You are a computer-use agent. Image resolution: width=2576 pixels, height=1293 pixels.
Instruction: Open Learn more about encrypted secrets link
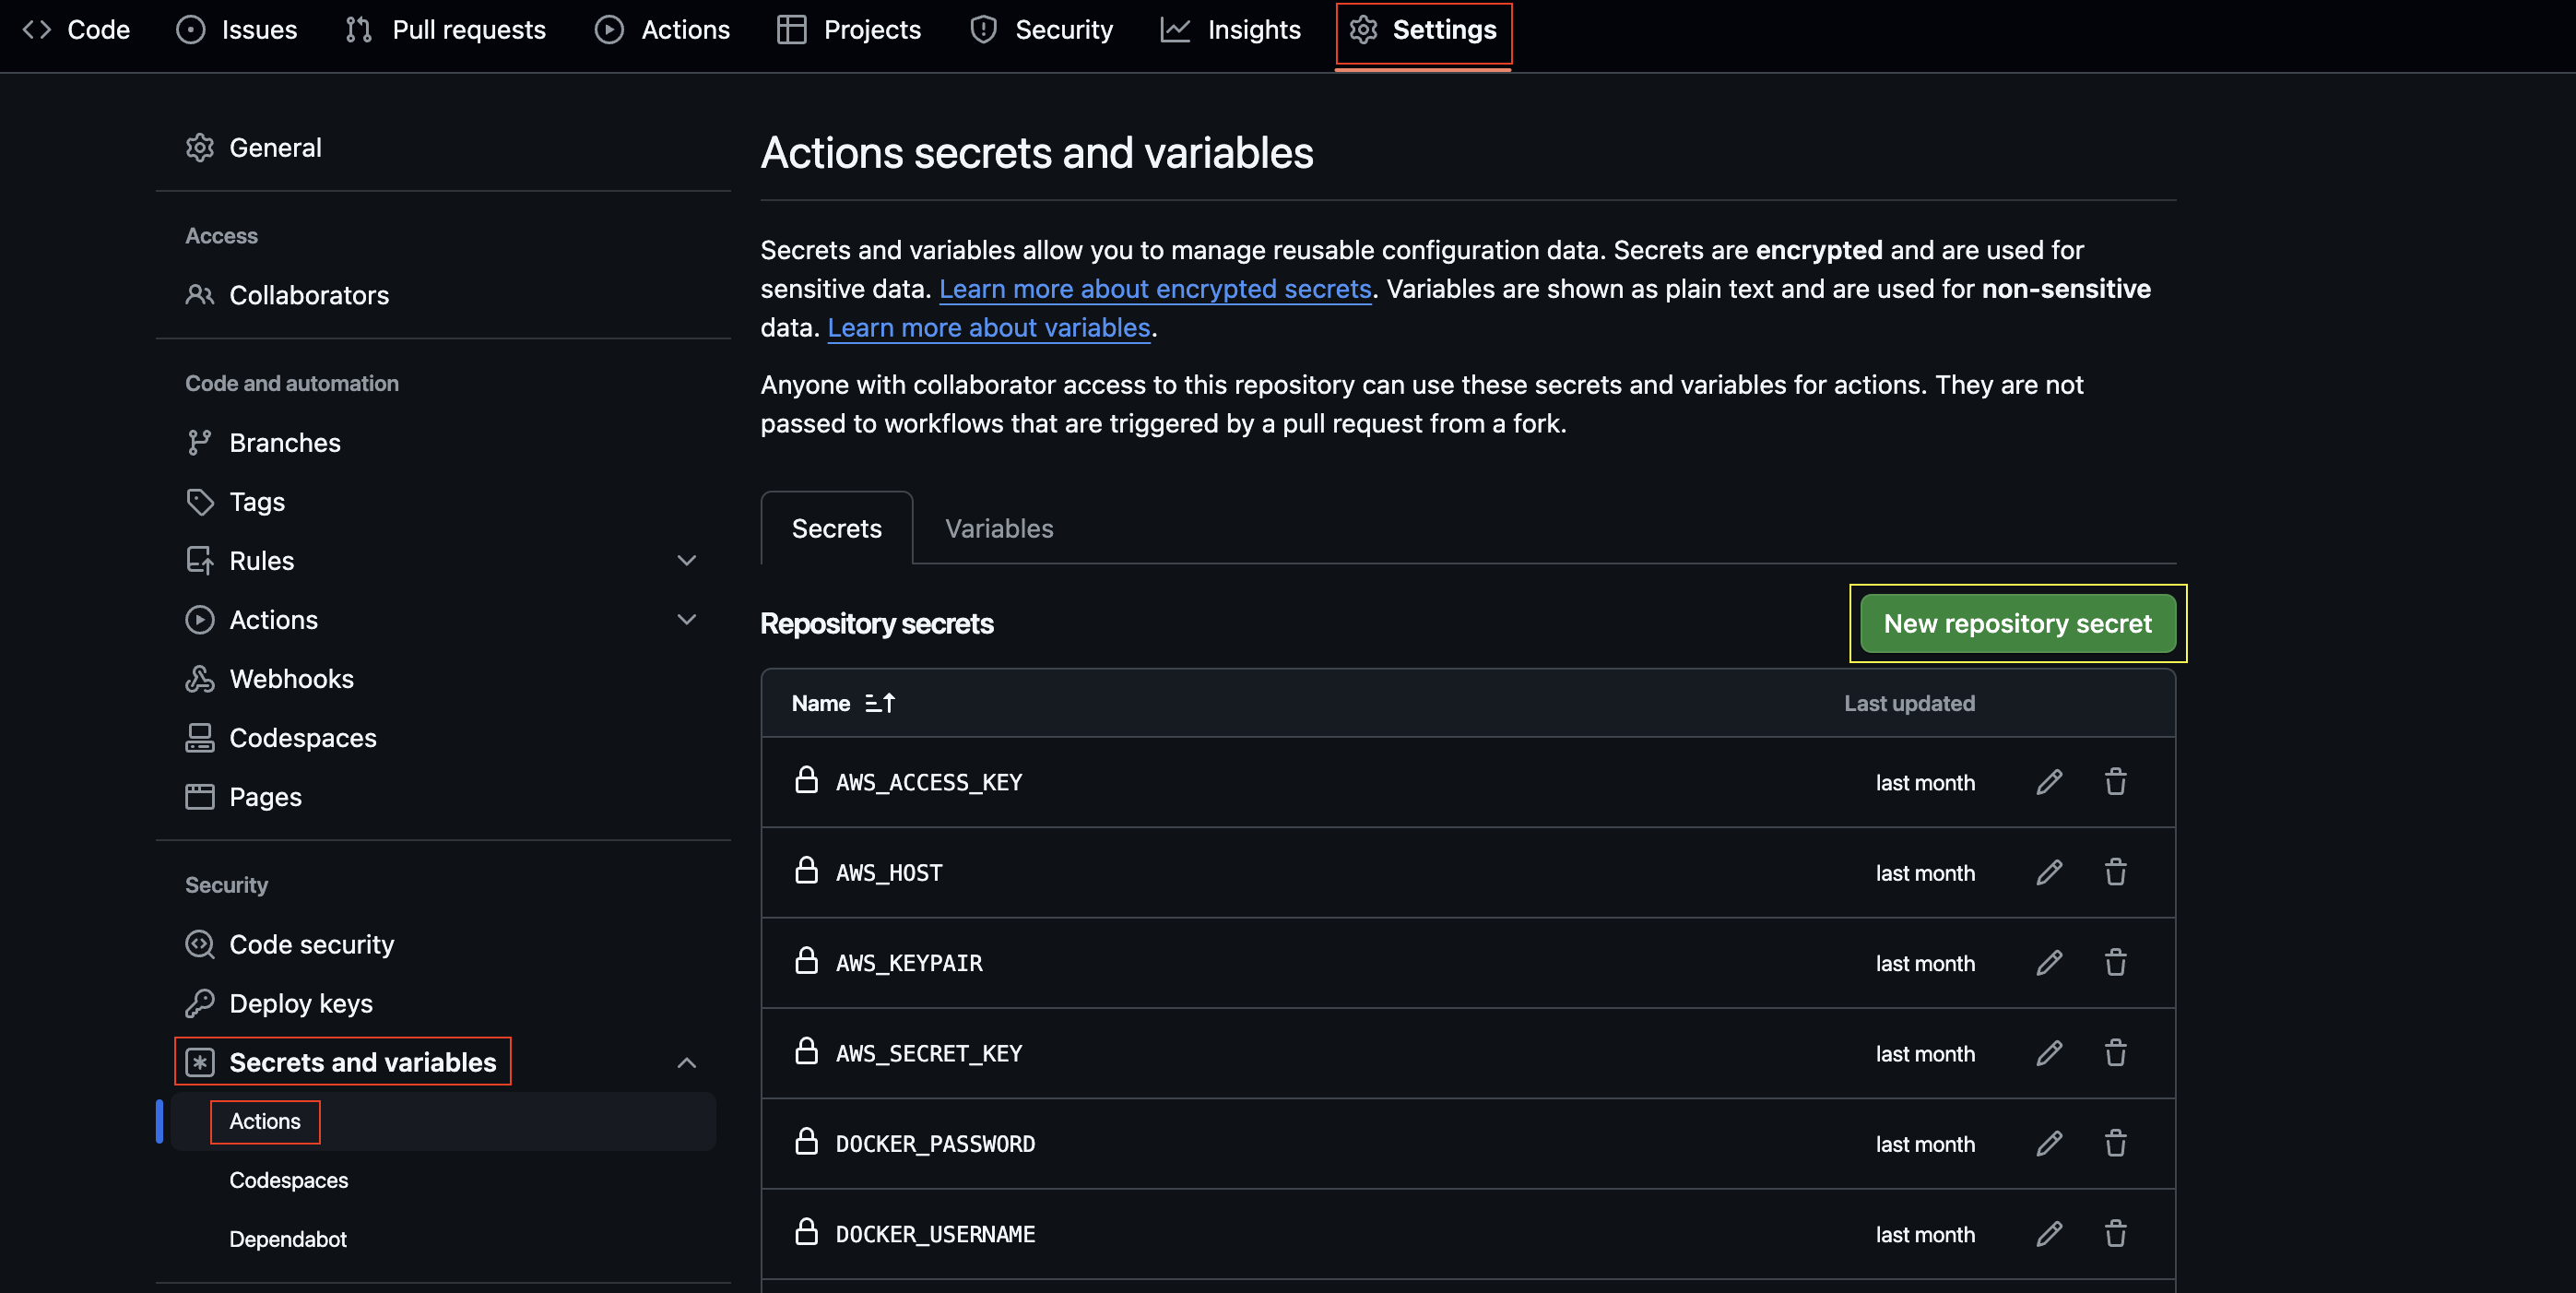click(1154, 289)
